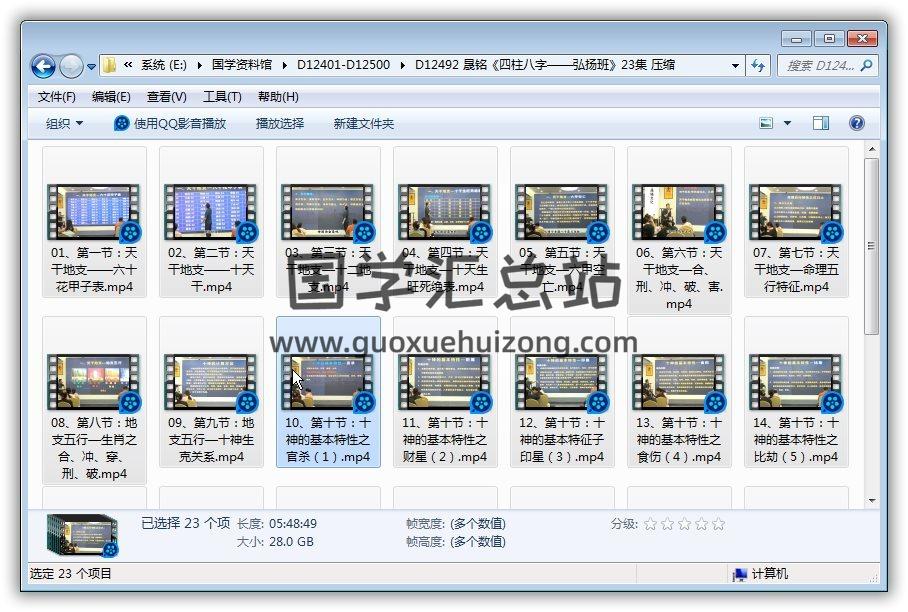
Task: Click the change view icon
Action: click(766, 123)
